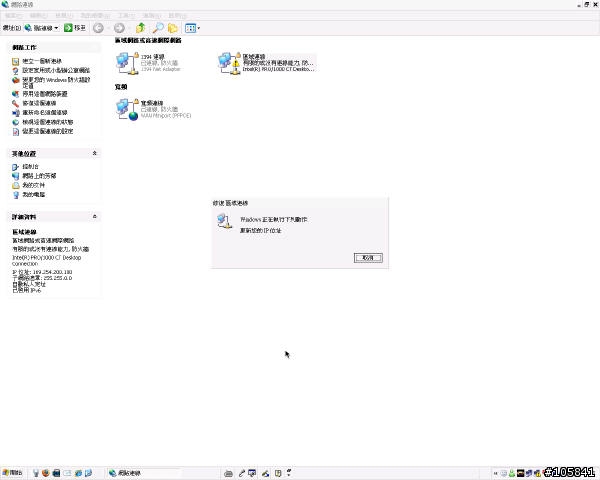Viewport: 600px width, 480px height.
Task: Click 'Set up home or small office network' link
Action: [x=56, y=70]
